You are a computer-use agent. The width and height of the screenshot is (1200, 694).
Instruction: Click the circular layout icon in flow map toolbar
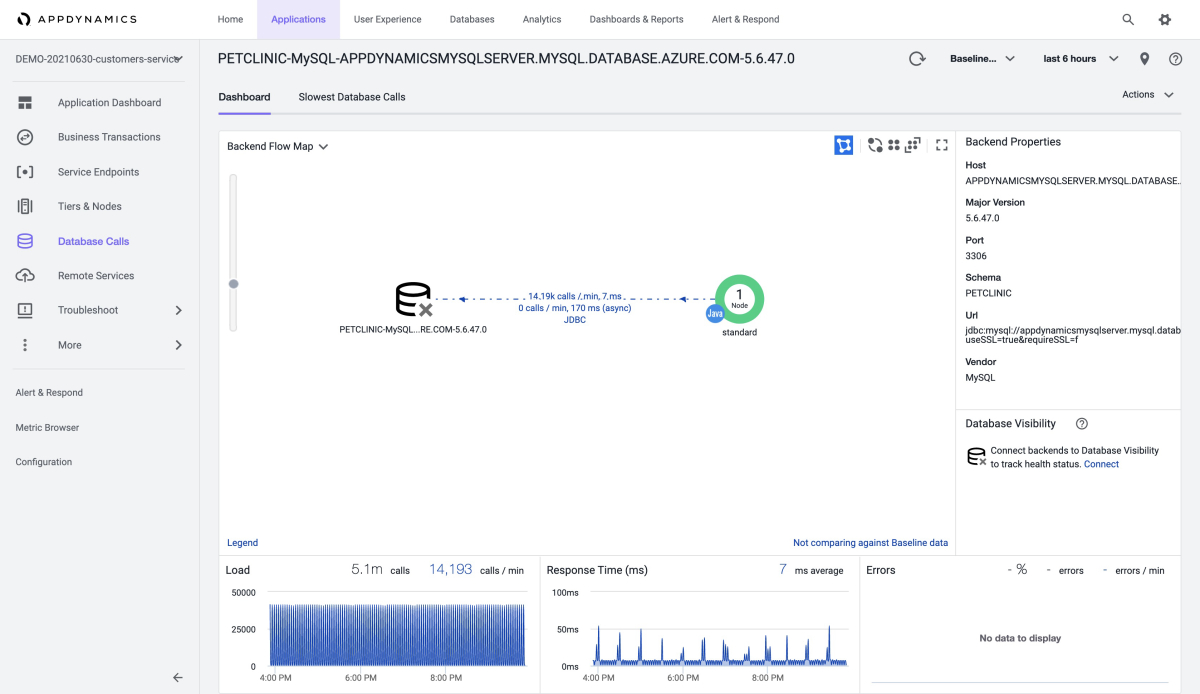pos(875,146)
